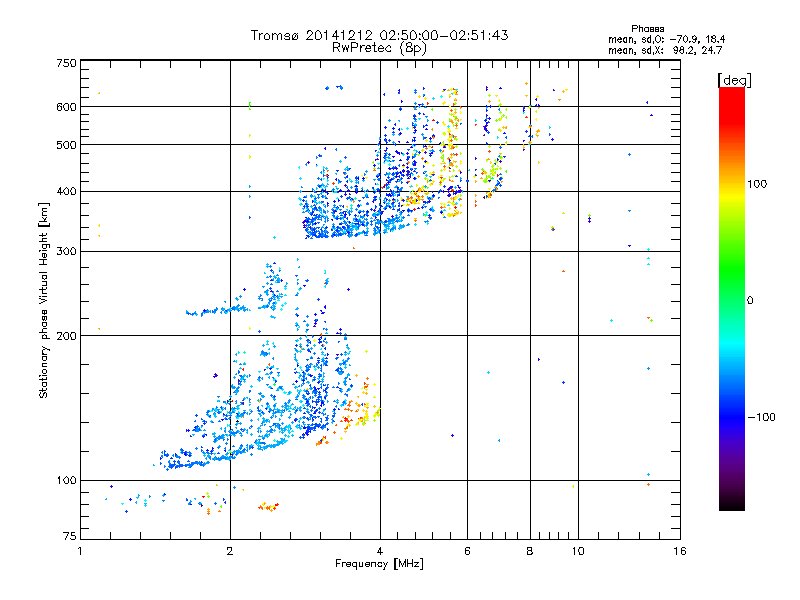This screenshot has width=800, height=600.
Task: Click the x-axis tick label '16'
Action: point(680,551)
